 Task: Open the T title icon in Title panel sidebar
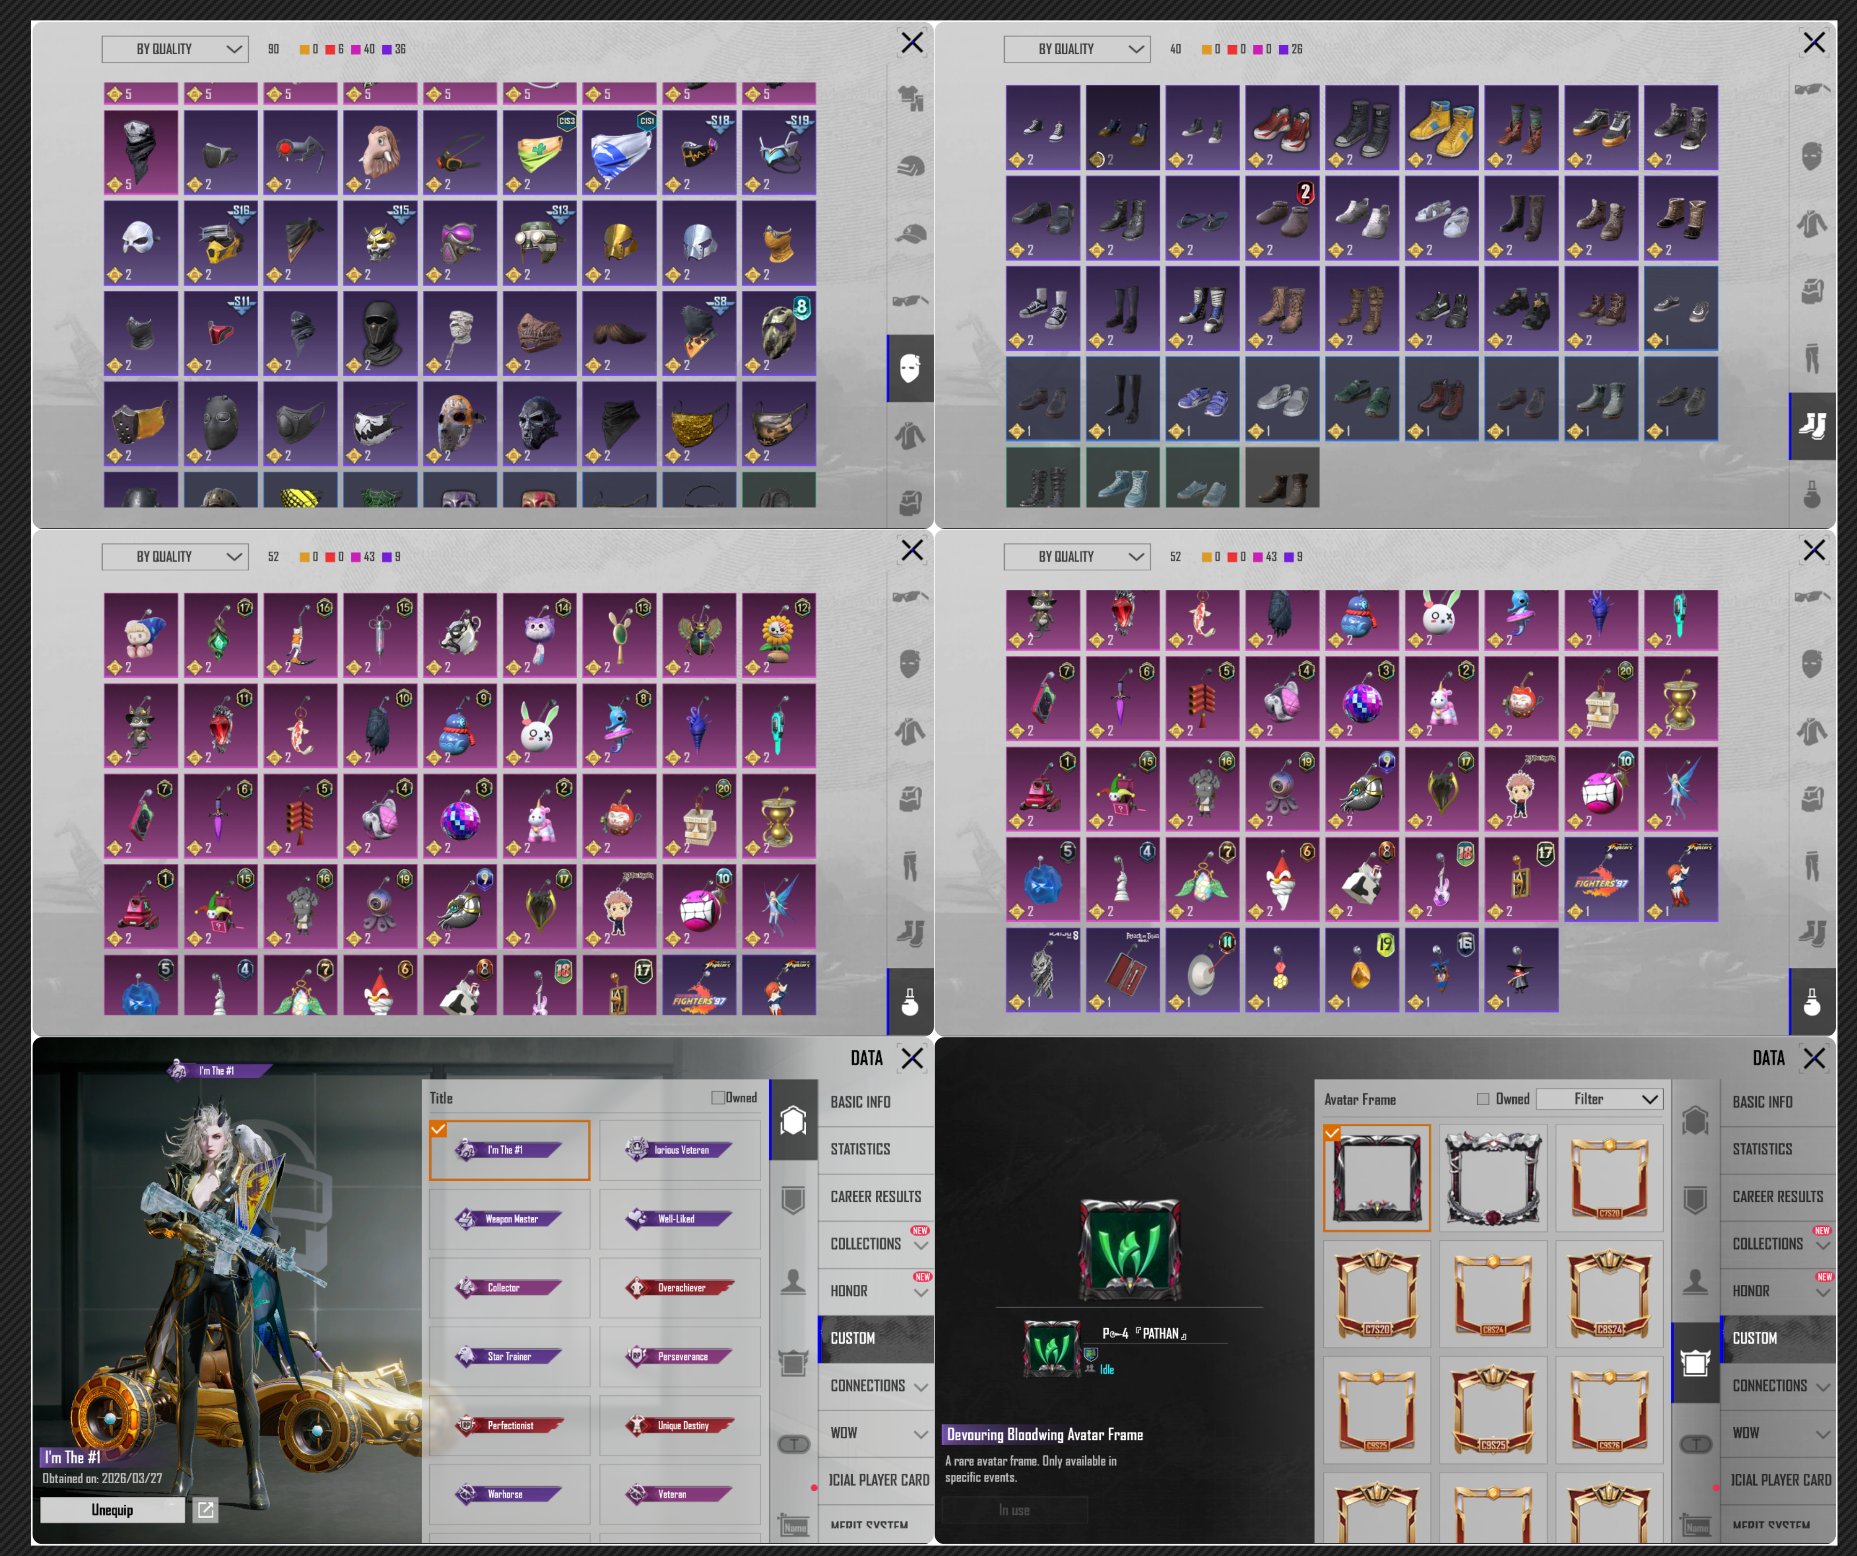[x=793, y=1444]
